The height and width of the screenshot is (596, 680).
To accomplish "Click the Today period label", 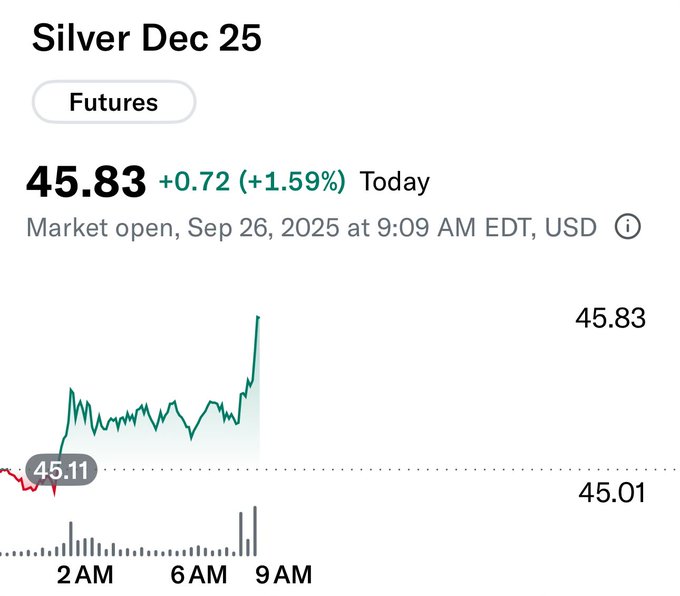I will pyautogui.click(x=394, y=182).
